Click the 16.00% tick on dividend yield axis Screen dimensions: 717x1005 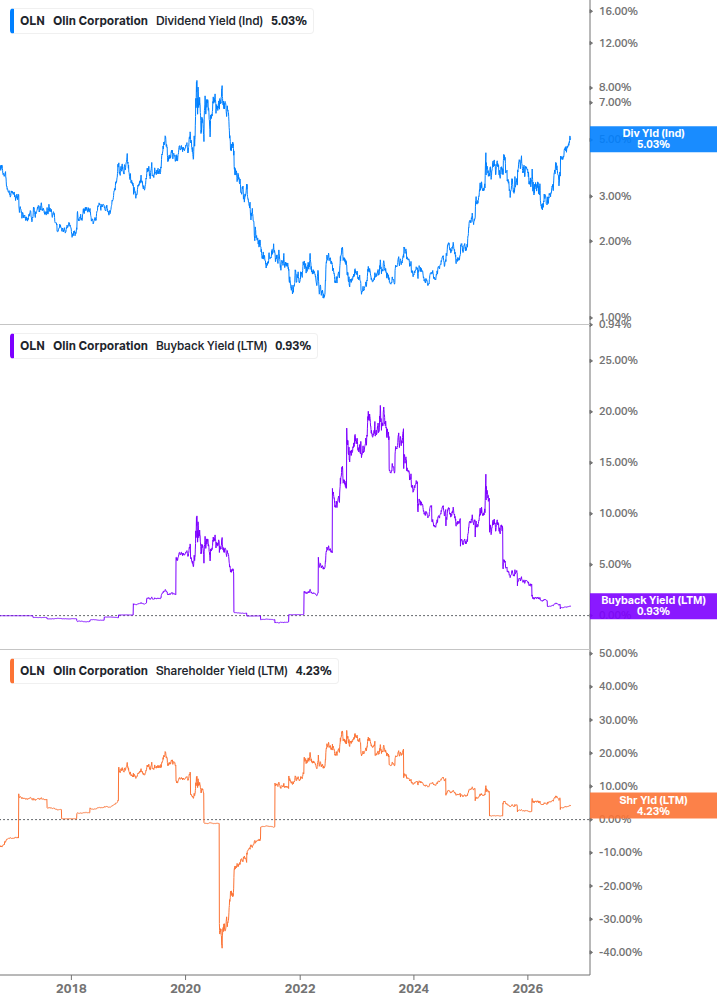(x=618, y=11)
